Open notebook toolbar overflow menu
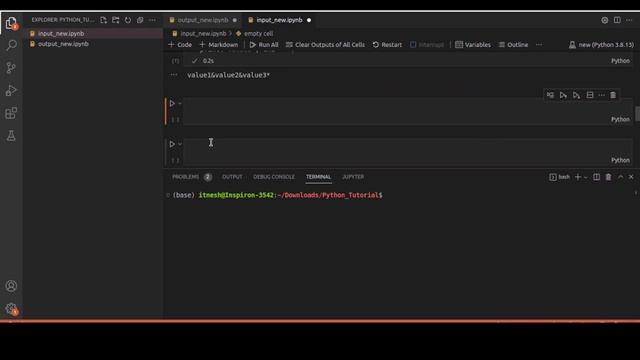The height and width of the screenshot is (360, 640). point(539,44)
